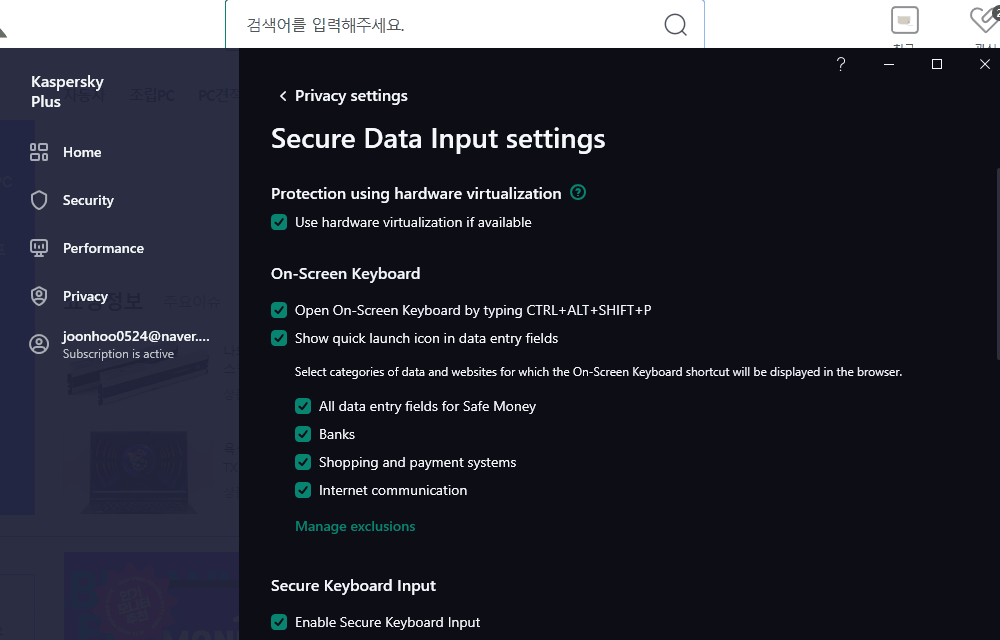The image size is (1000, 640).
Task: Open the Security section in sidebar
Action: point(88,200)
